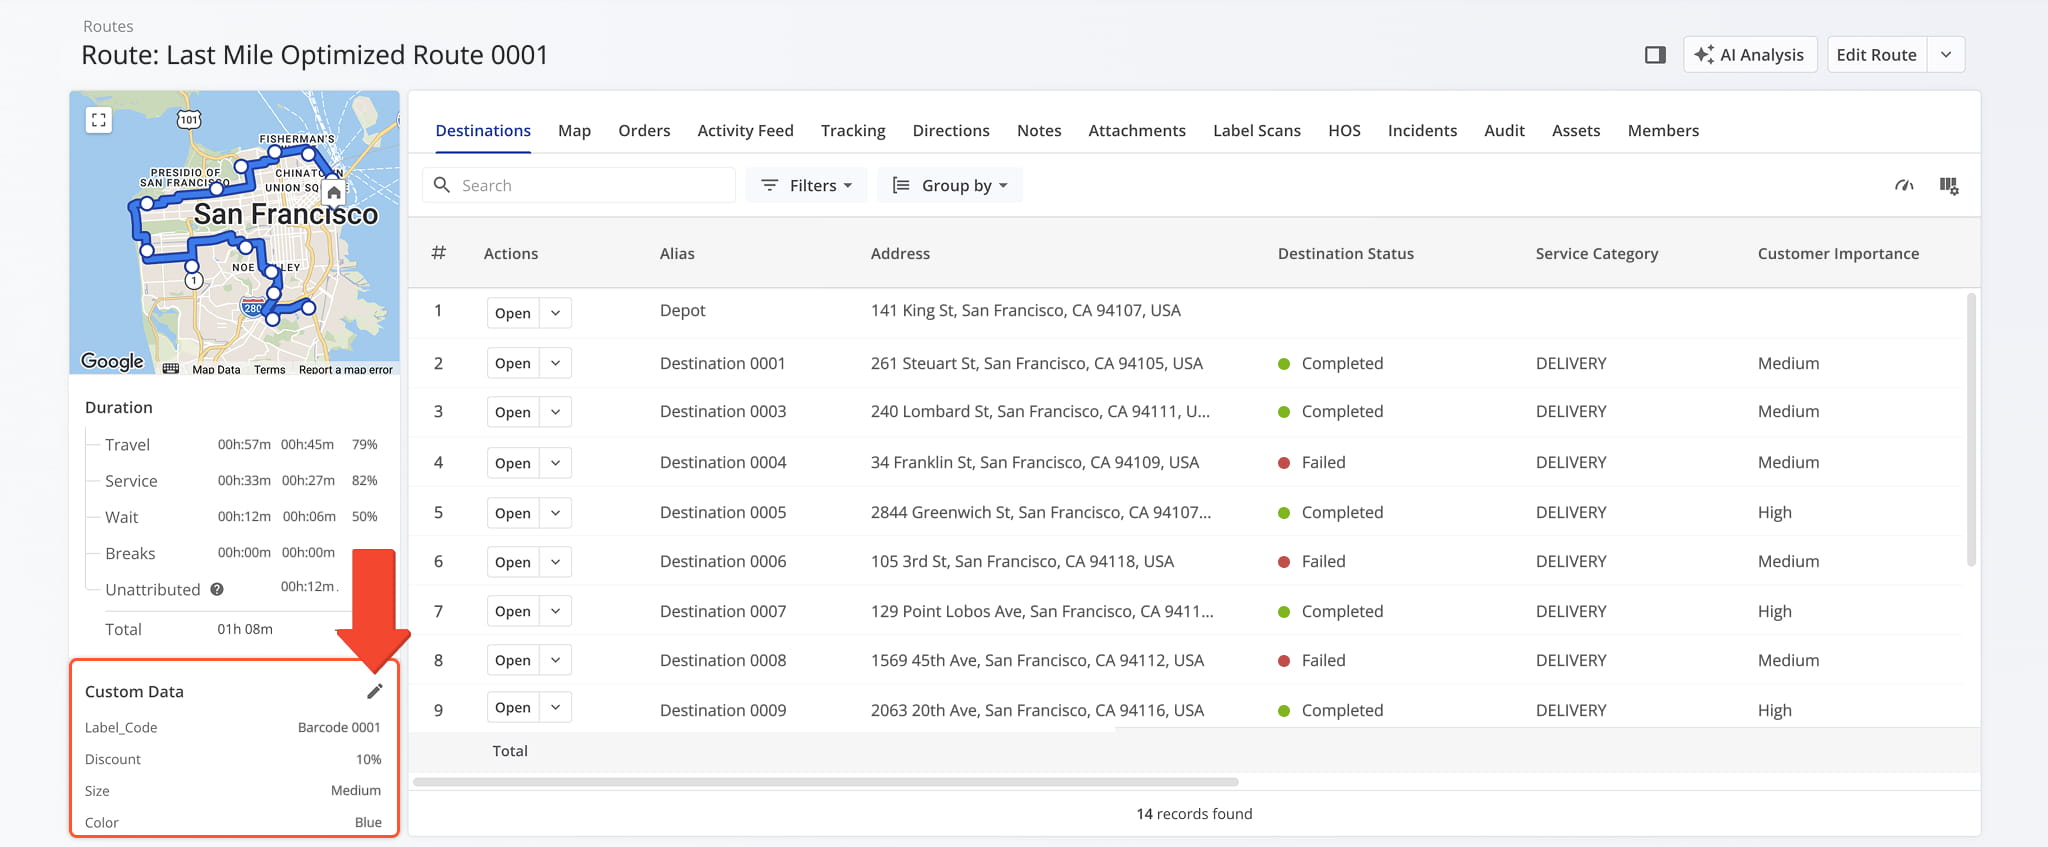Image resolution: width=2048 pixels, height=847 pixels.
Task: Expand actions dropdown for Destination 0001
Action: (555, 363)
